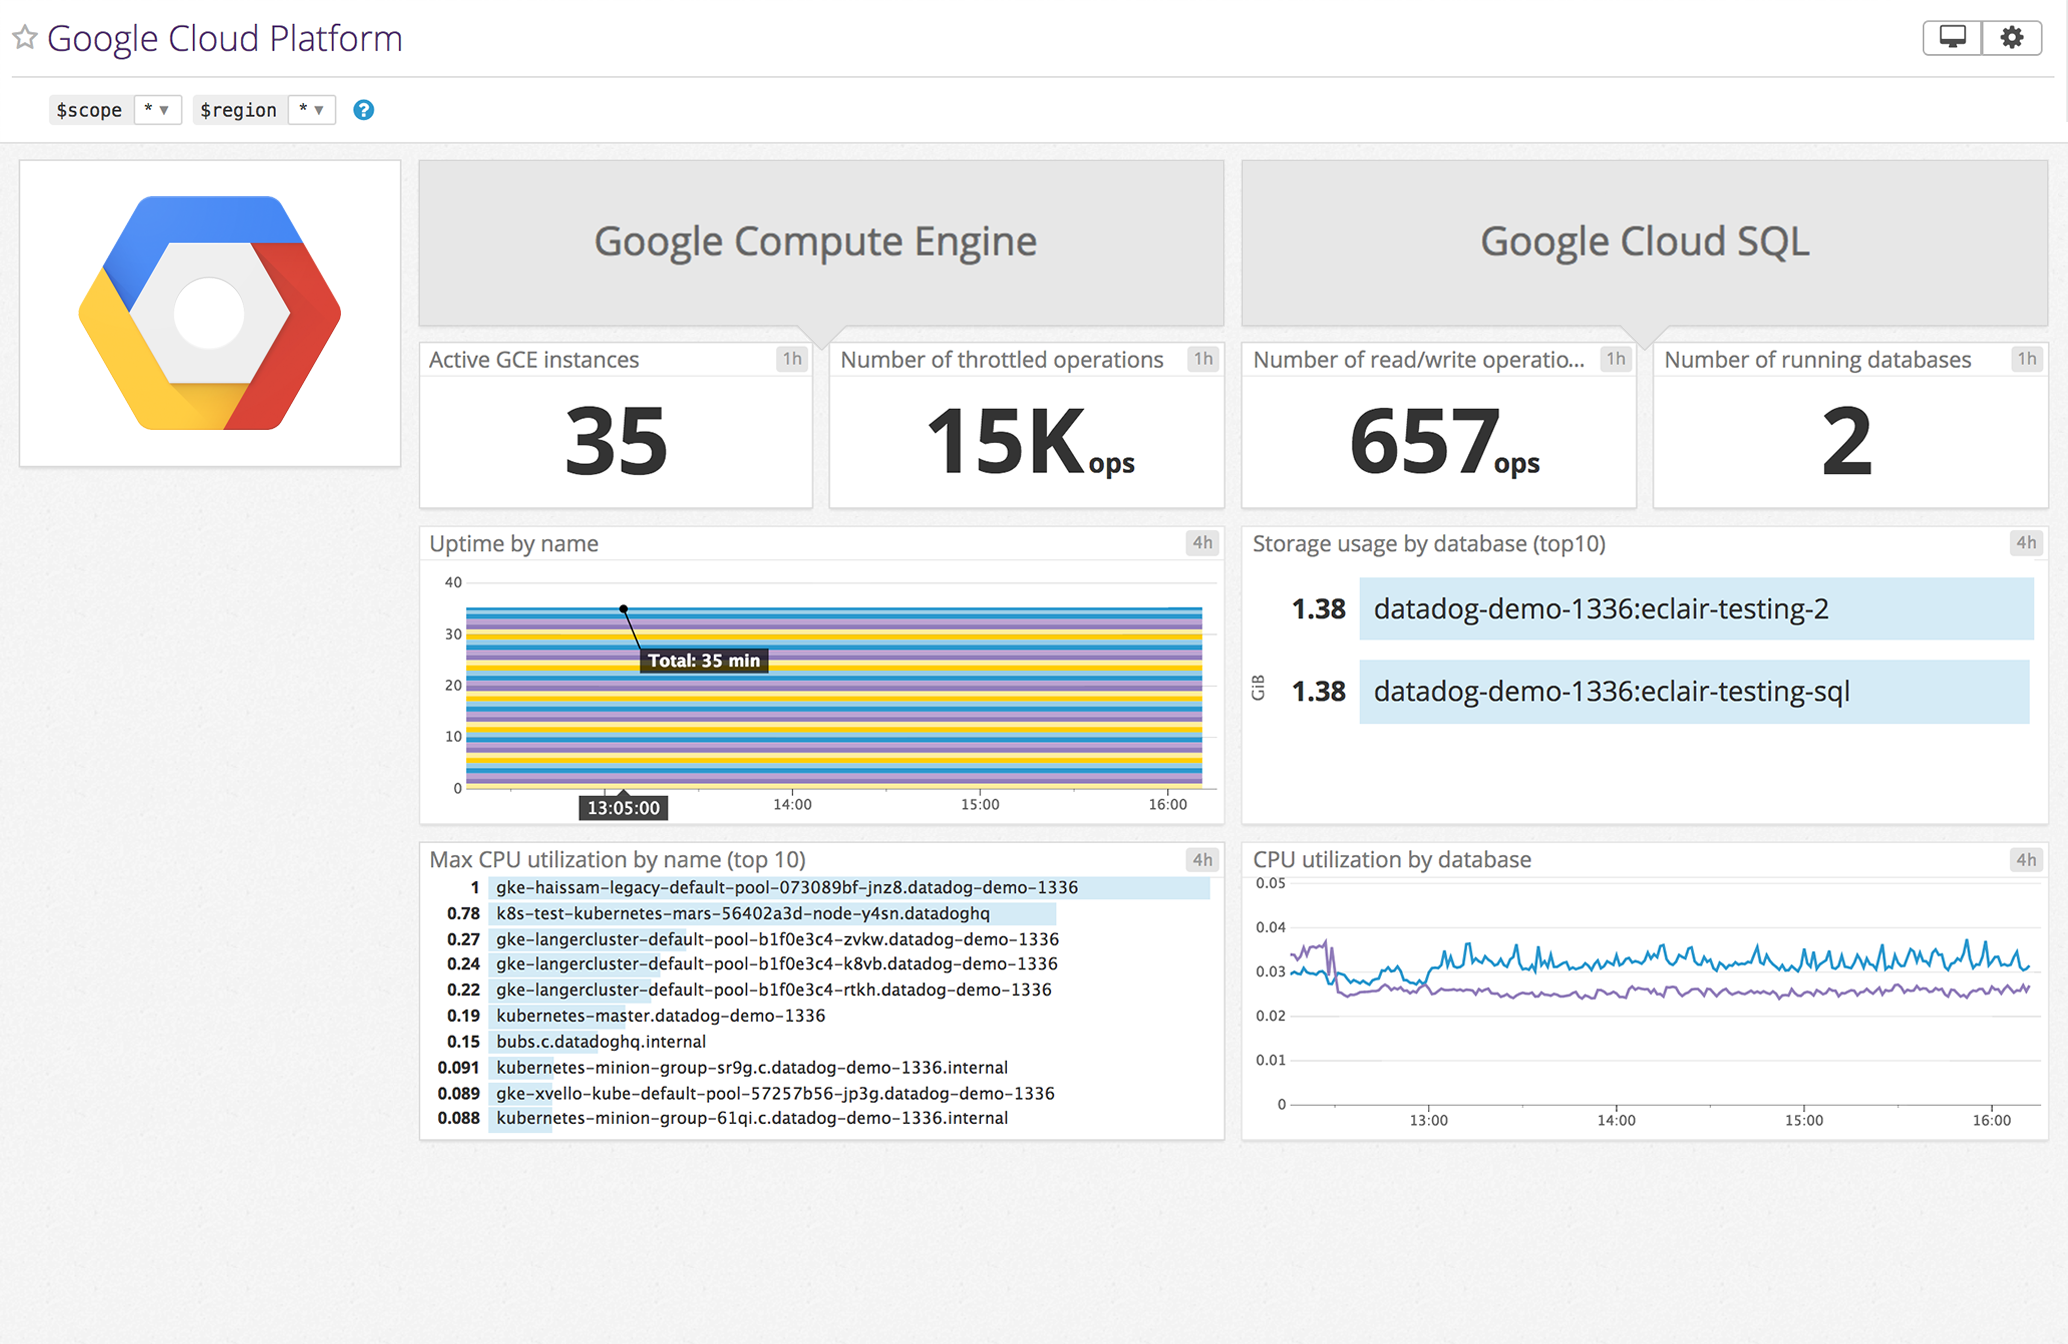The height and width of the screenshot is (1344, 2068).
Task: Click the 13:05:00 time marker
Action: click(x=623, y=807)
